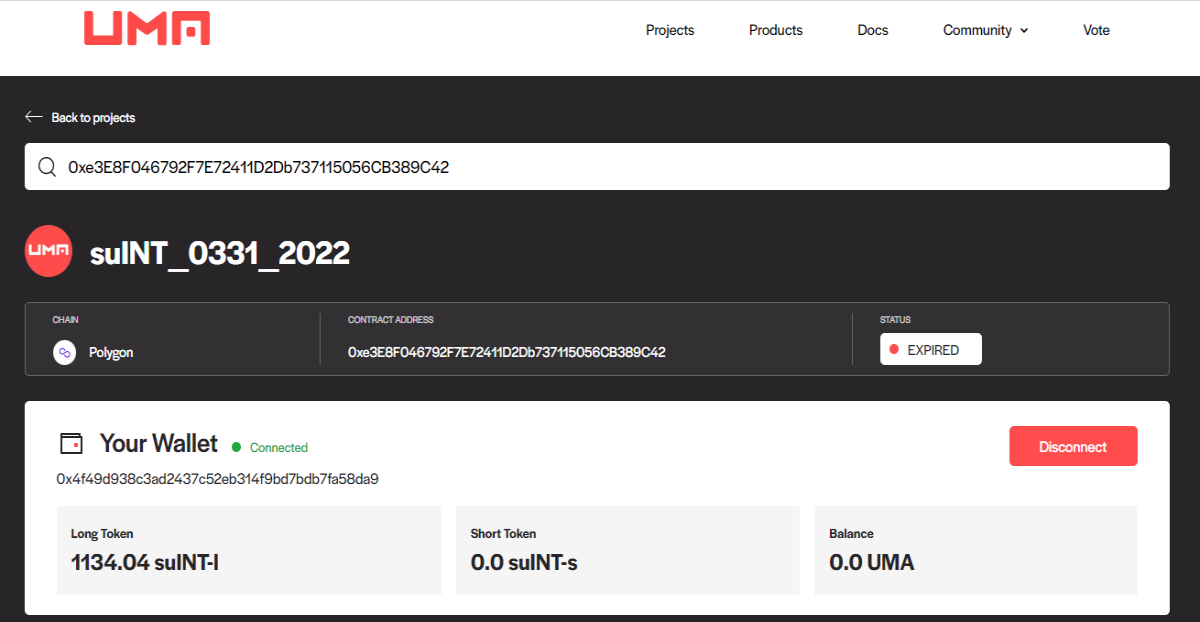The width and height of the screenshot is (1200, 622).
Task: Open the Projects menu item
Action: pos(670,30)
